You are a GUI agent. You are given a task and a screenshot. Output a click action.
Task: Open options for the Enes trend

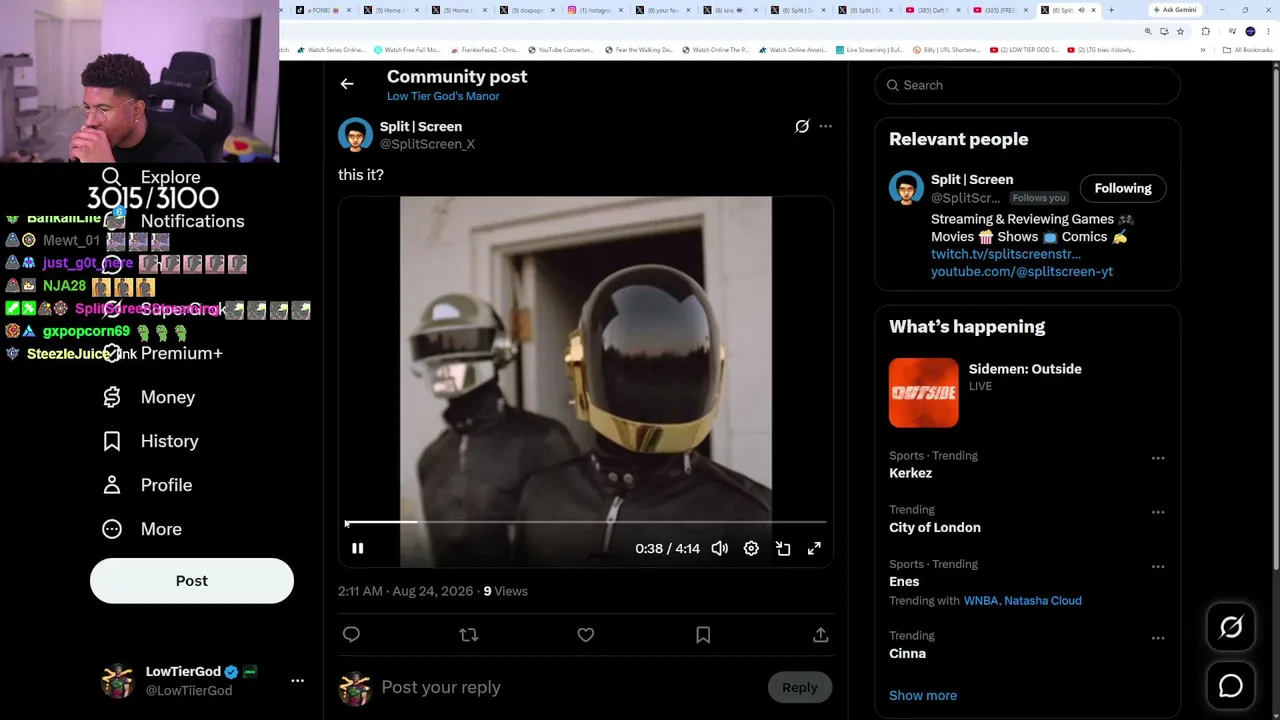1158,566
